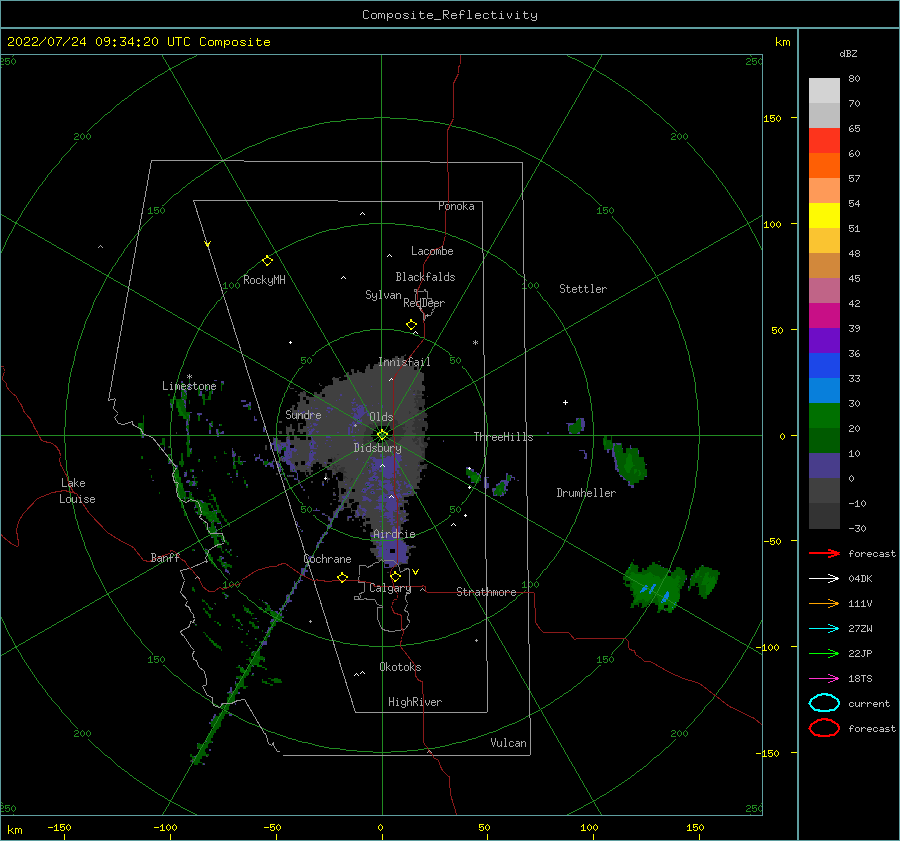Click the Ponoka town label
This screenshot has height=841, width=900.
pos(456,206)
